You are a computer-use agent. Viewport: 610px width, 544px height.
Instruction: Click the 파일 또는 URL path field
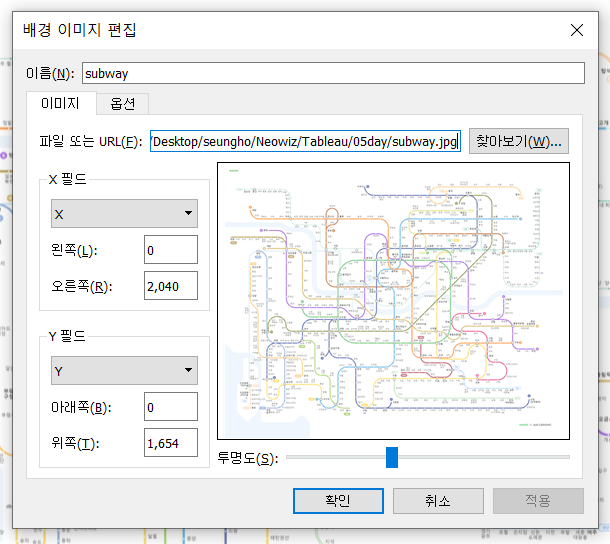click(305, 141)
